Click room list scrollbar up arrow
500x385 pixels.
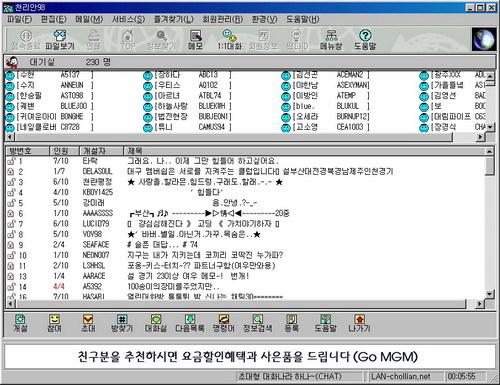[489, 151]
